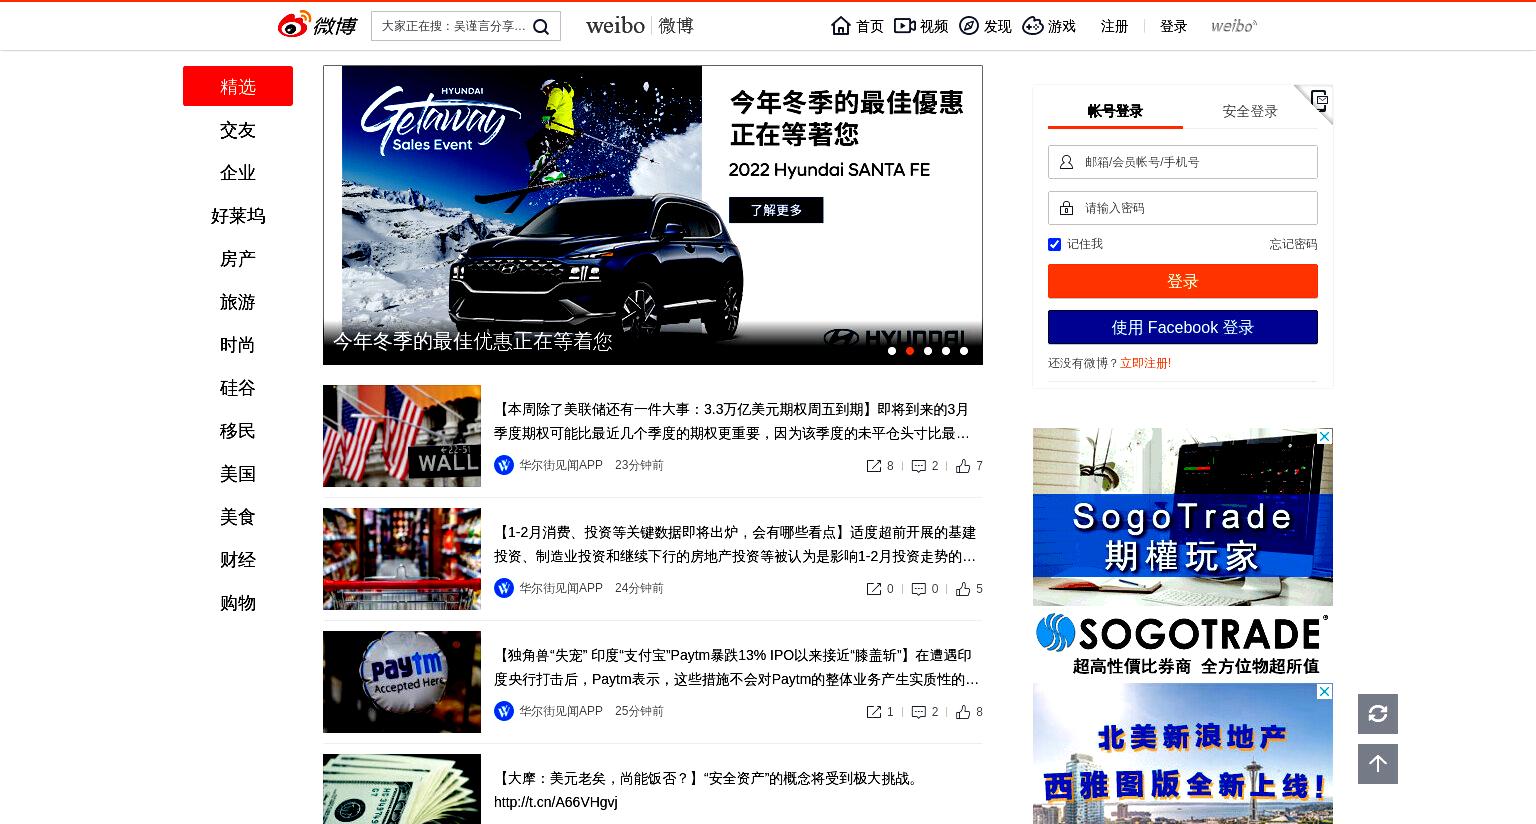Click the back-to-top arrow button
This screenshot has width=1536, height=824.
[1378, 764]
